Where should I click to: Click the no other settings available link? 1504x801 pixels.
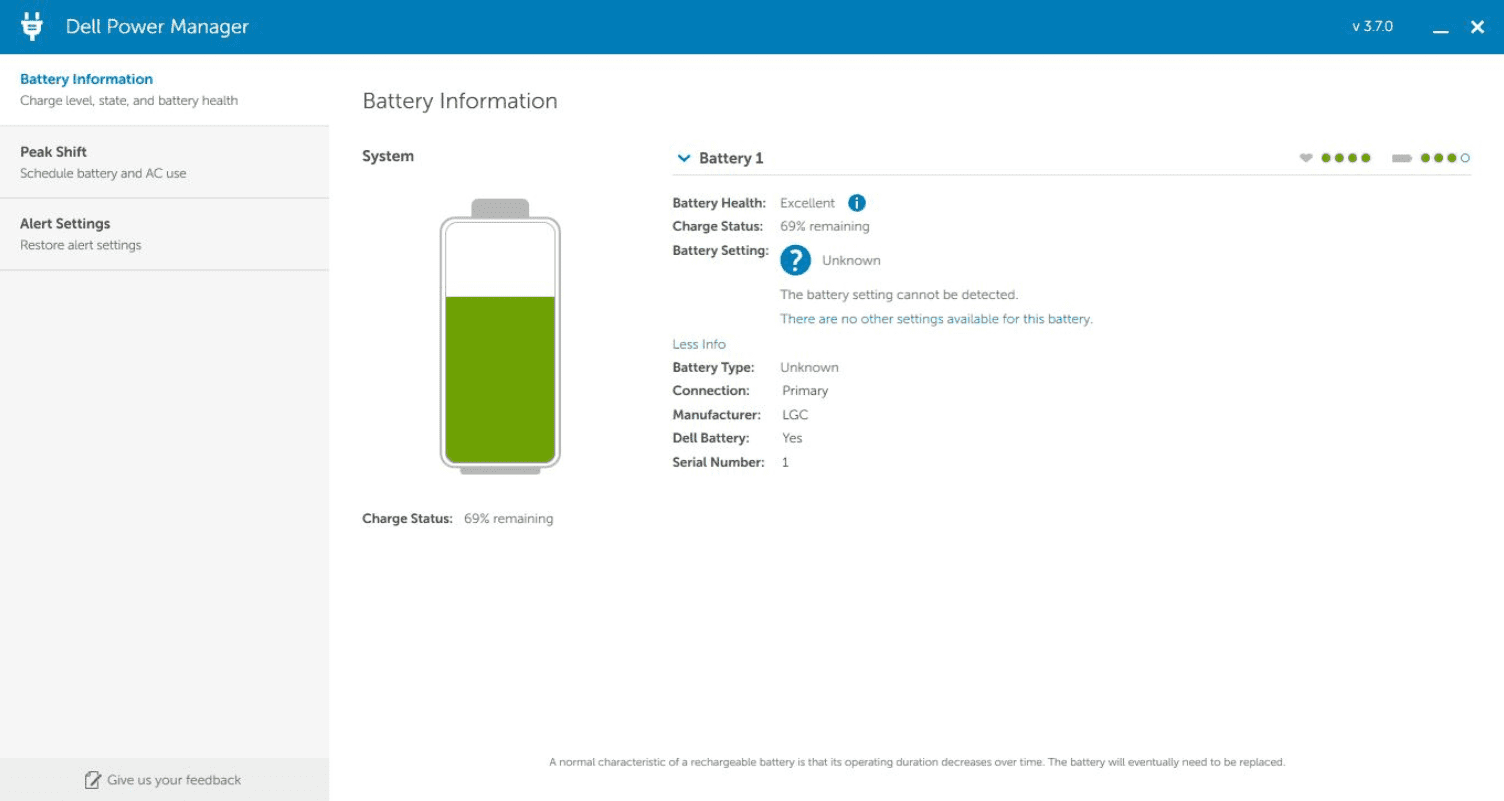pyautogui.click(x=936, y=319)
